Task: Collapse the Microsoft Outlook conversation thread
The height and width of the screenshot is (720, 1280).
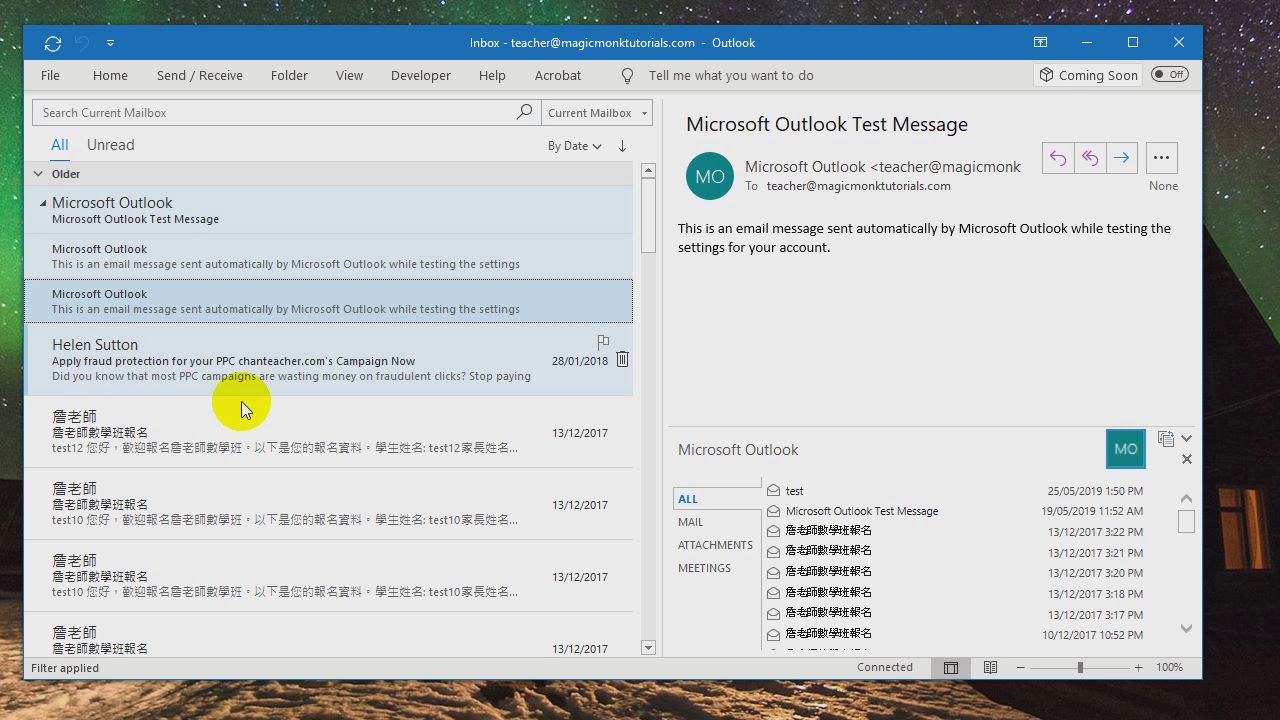Action: (x=43, y=203)
